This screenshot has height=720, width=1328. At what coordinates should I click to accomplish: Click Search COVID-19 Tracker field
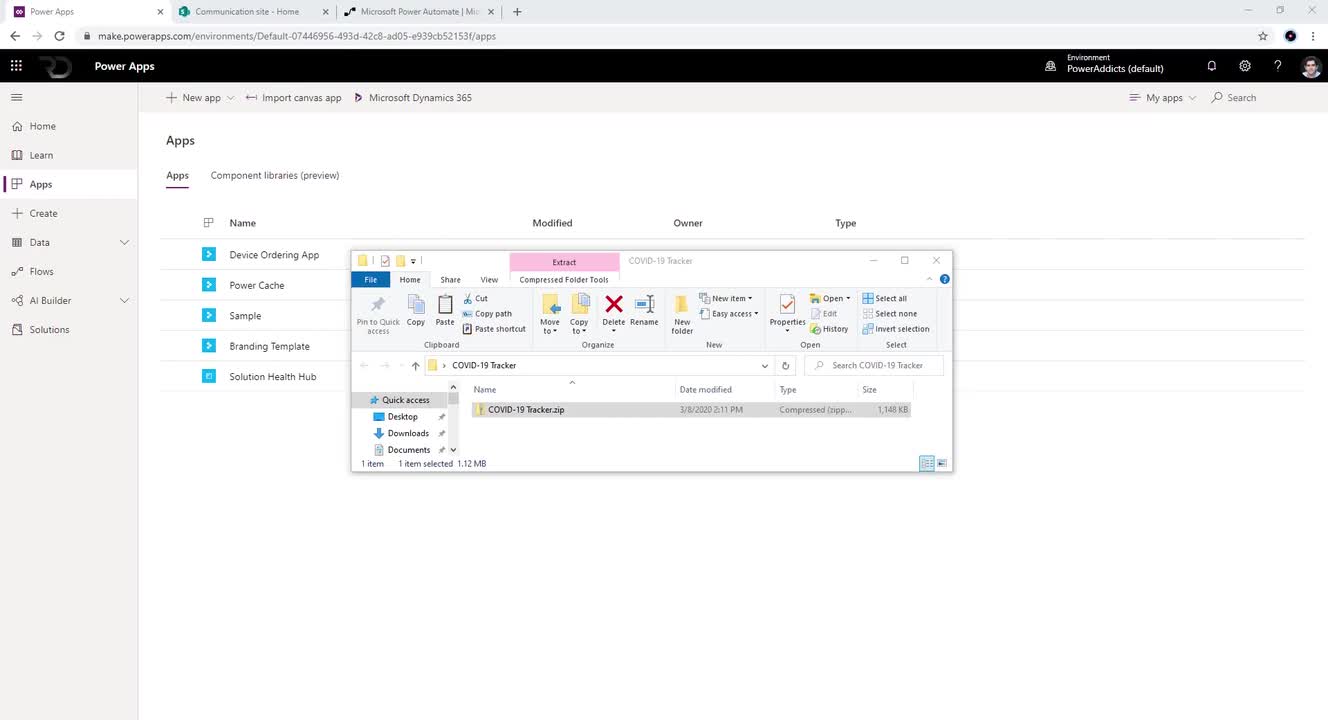coord(876,365)
